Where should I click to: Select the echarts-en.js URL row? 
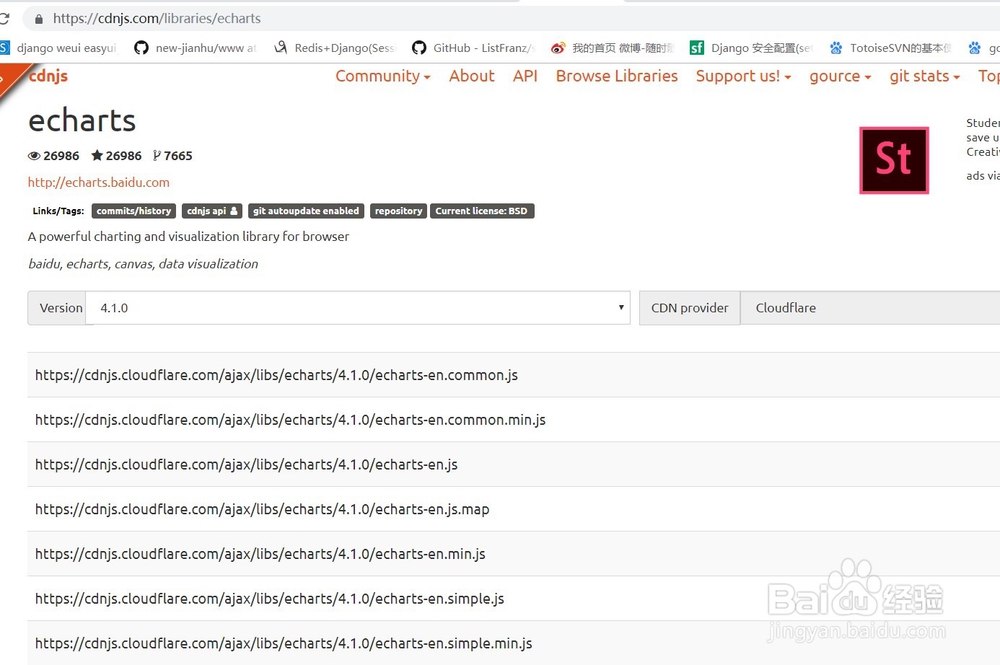(513, 464)
